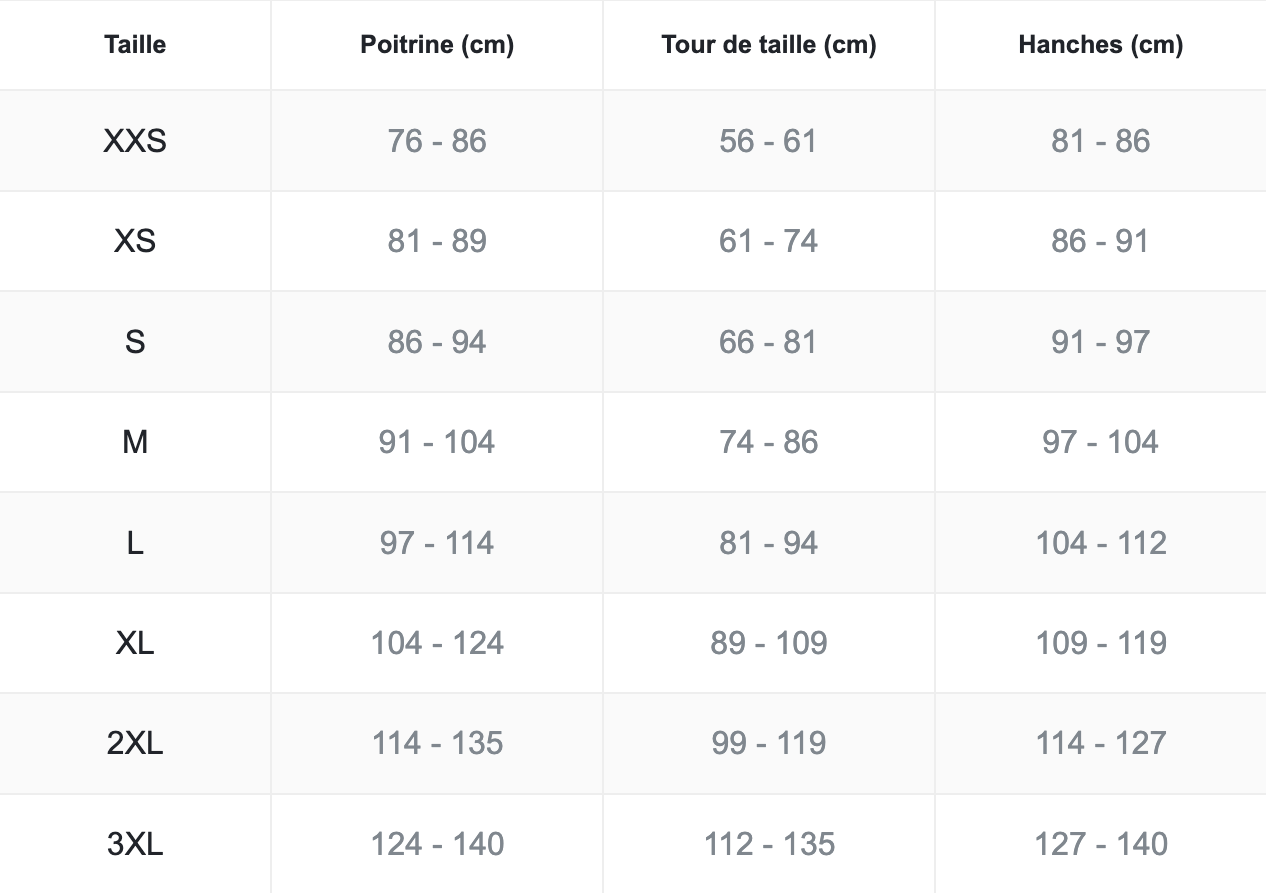Select the M waist value 74 - 86
Image resolution: width=1266 pixels, height=893 pixels.
pyautogui.click(x=769, y=442)
